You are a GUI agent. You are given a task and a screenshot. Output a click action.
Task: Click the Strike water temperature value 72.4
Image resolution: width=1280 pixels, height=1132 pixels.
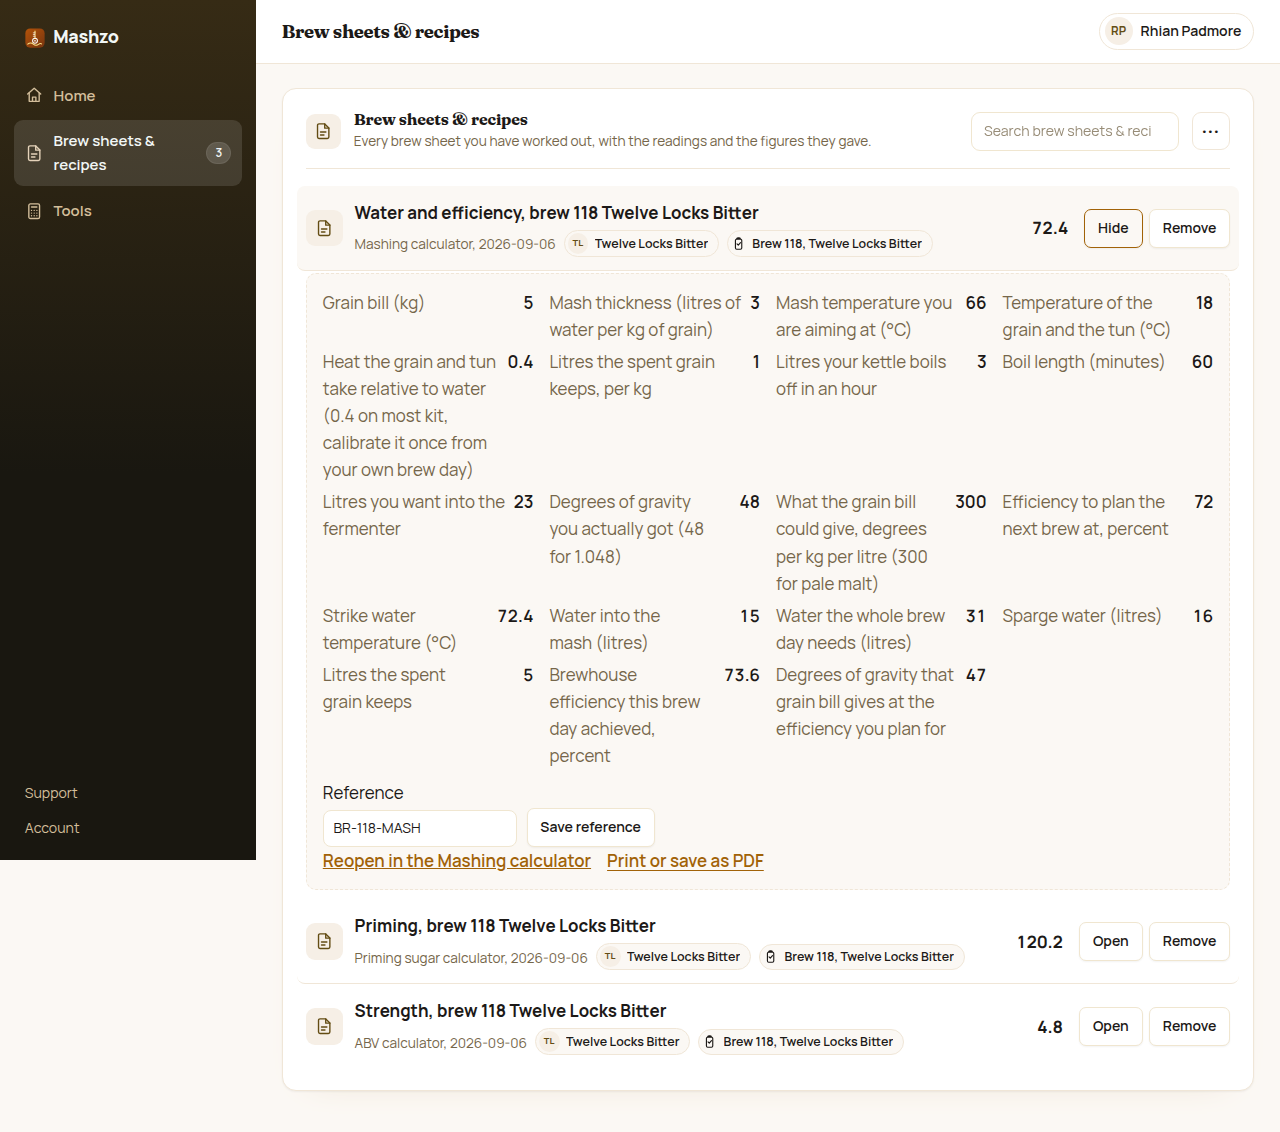pos(515,616)
